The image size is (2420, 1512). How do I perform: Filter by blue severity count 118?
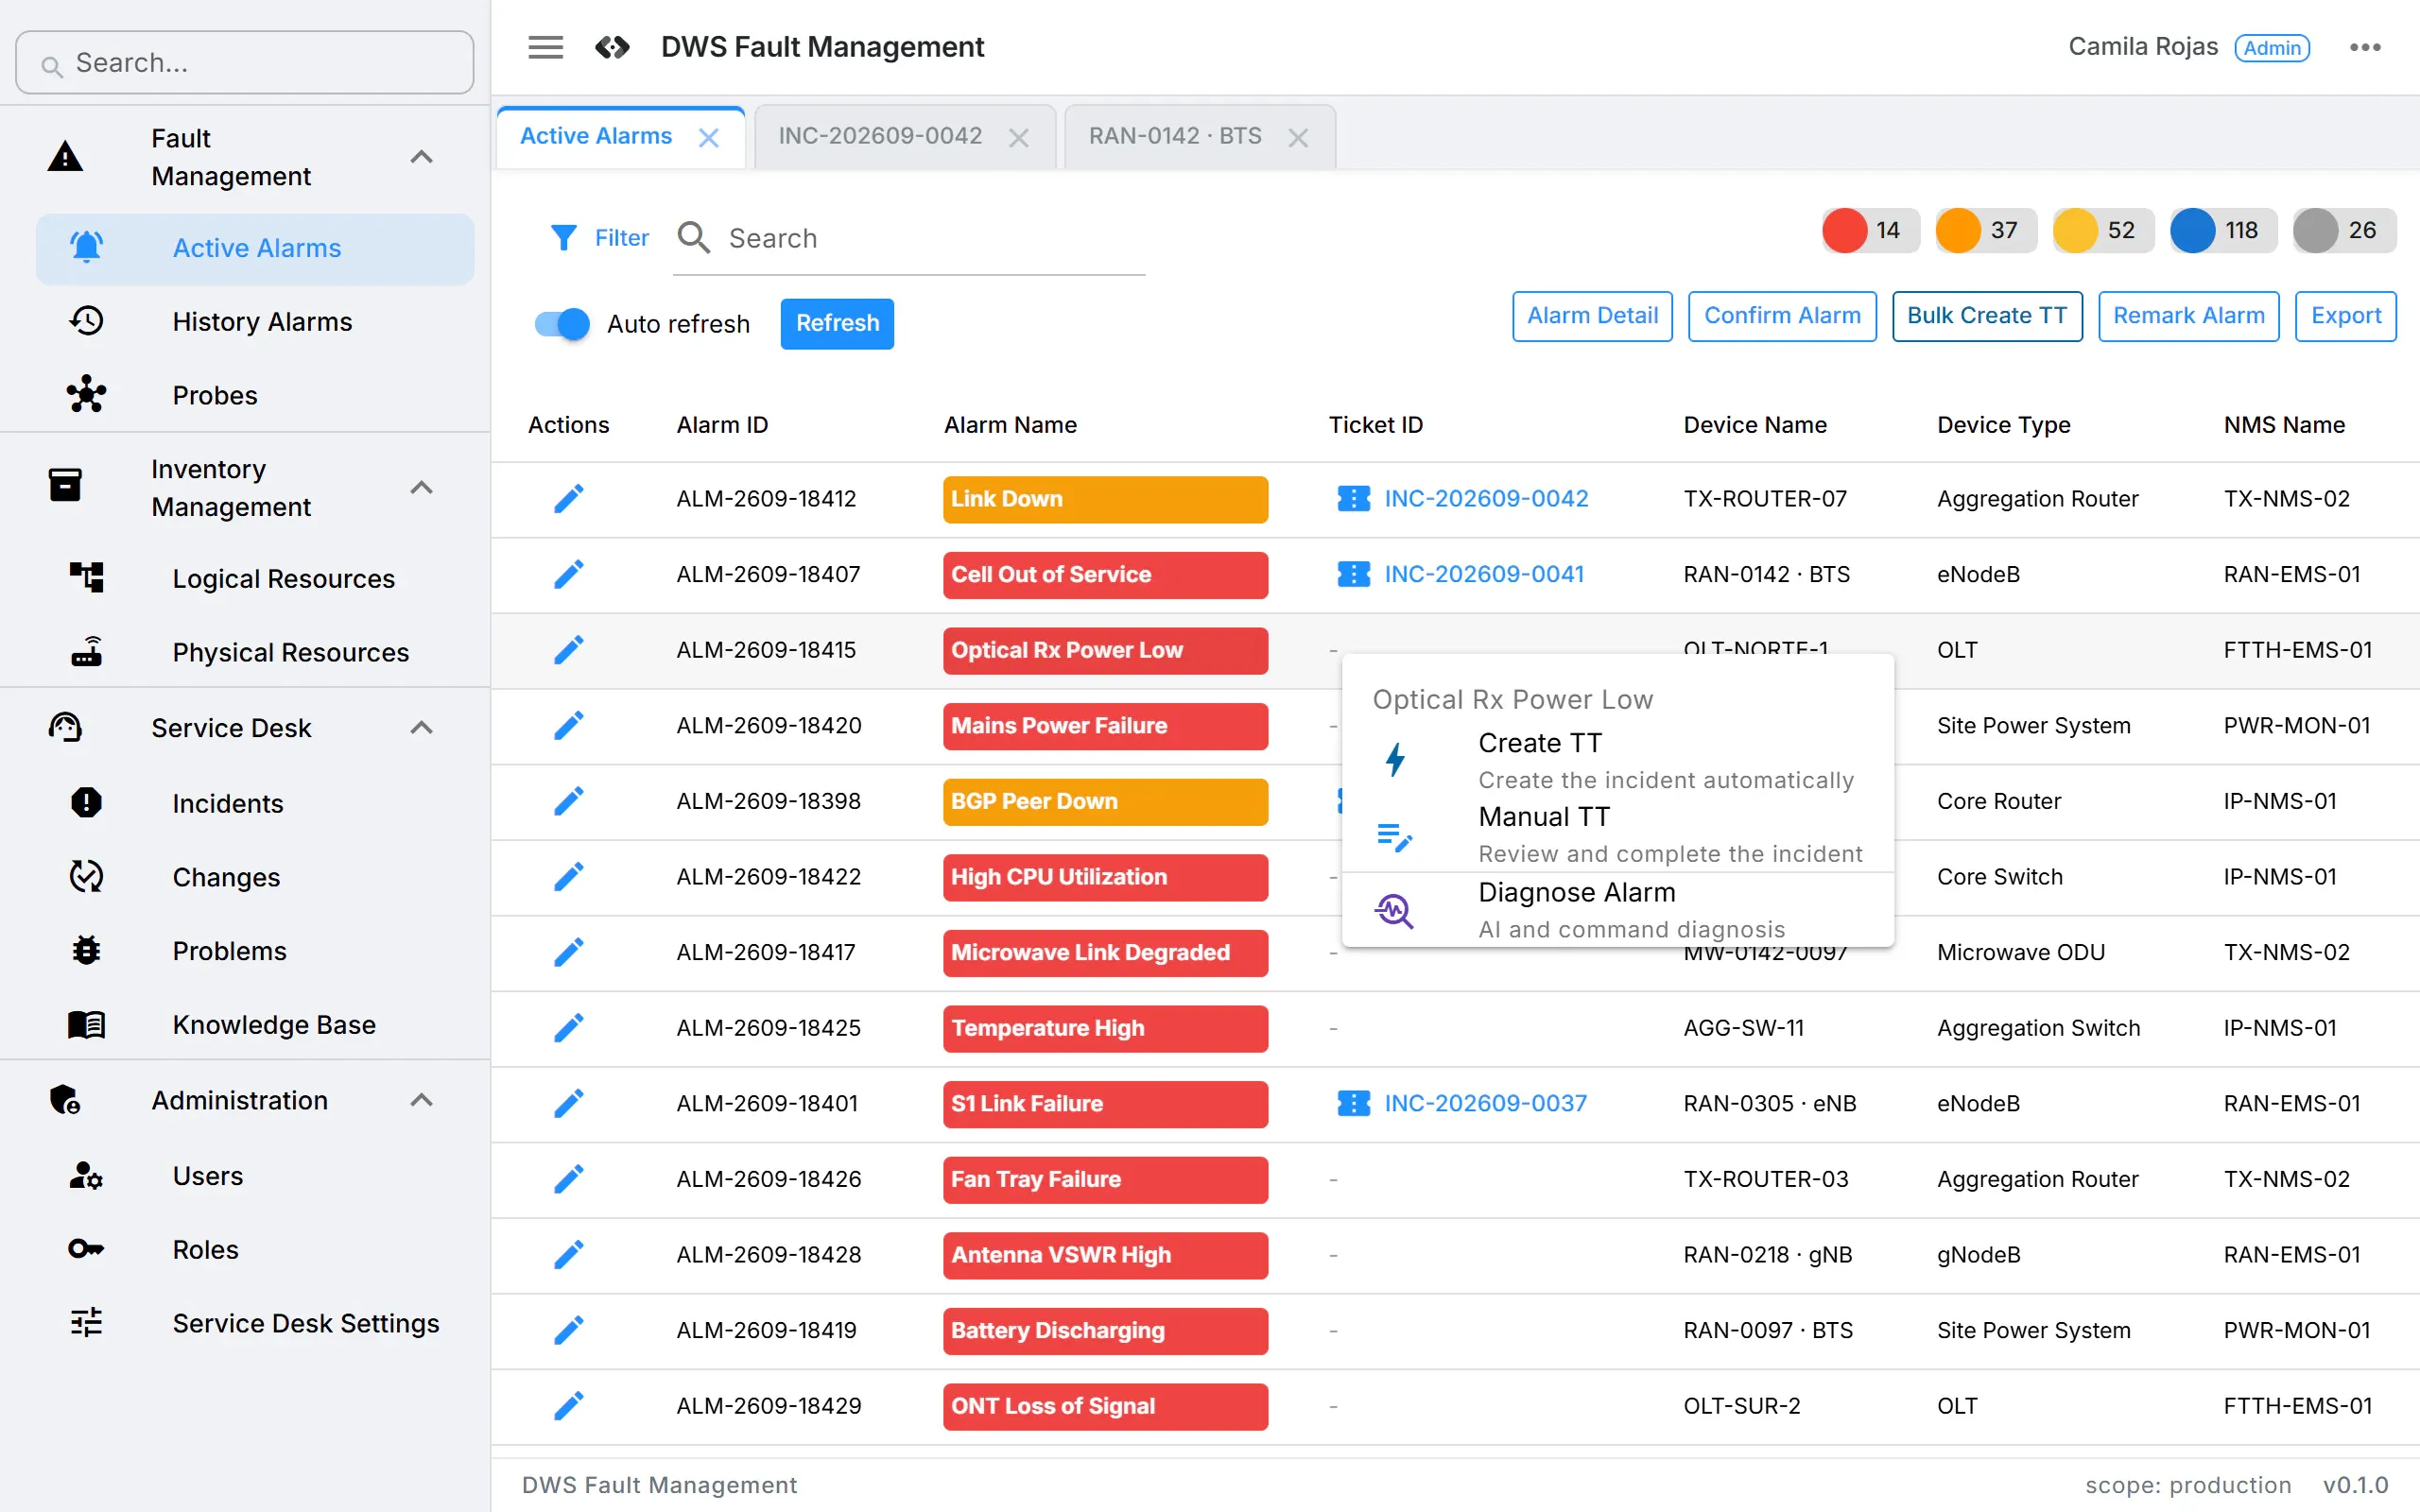click(2222, 230)
